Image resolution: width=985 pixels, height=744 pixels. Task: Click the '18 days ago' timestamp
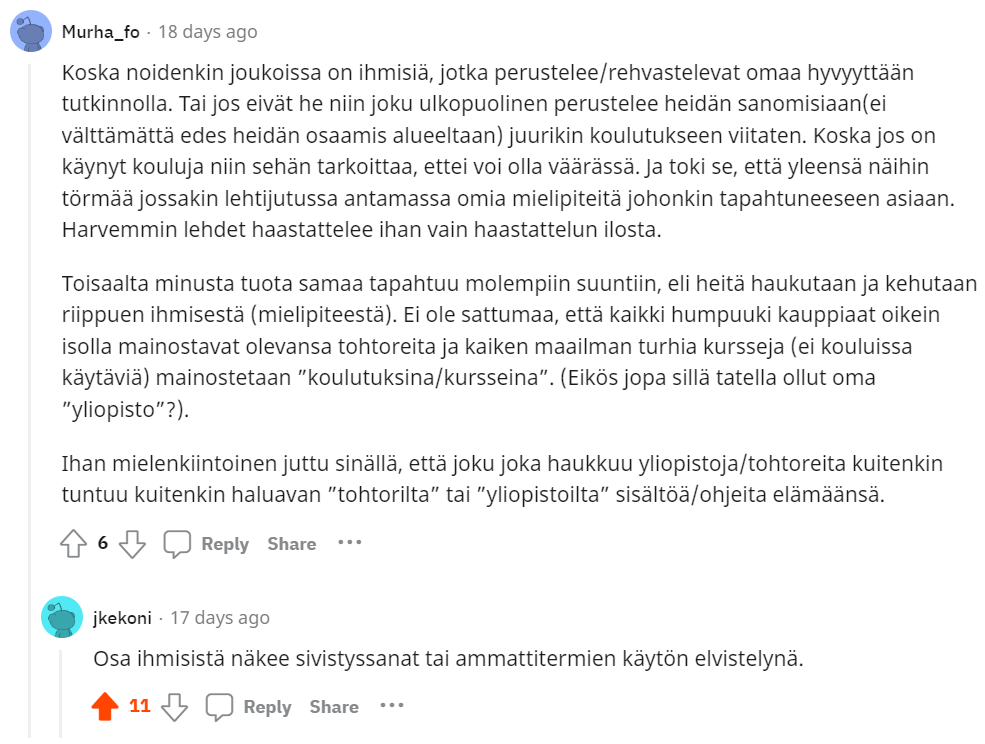coord(208,32)
